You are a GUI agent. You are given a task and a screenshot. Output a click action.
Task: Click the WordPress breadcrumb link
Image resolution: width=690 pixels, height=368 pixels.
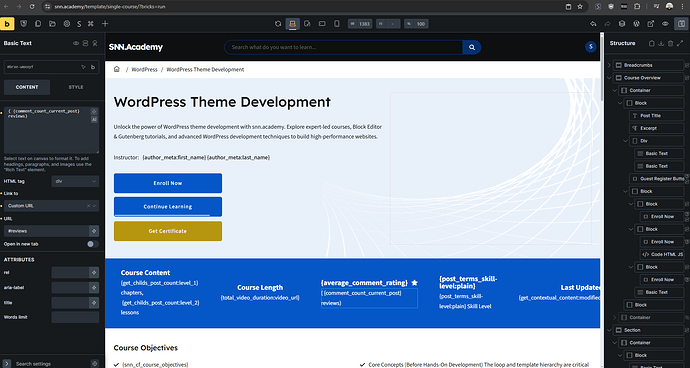(x=144, y=70)
